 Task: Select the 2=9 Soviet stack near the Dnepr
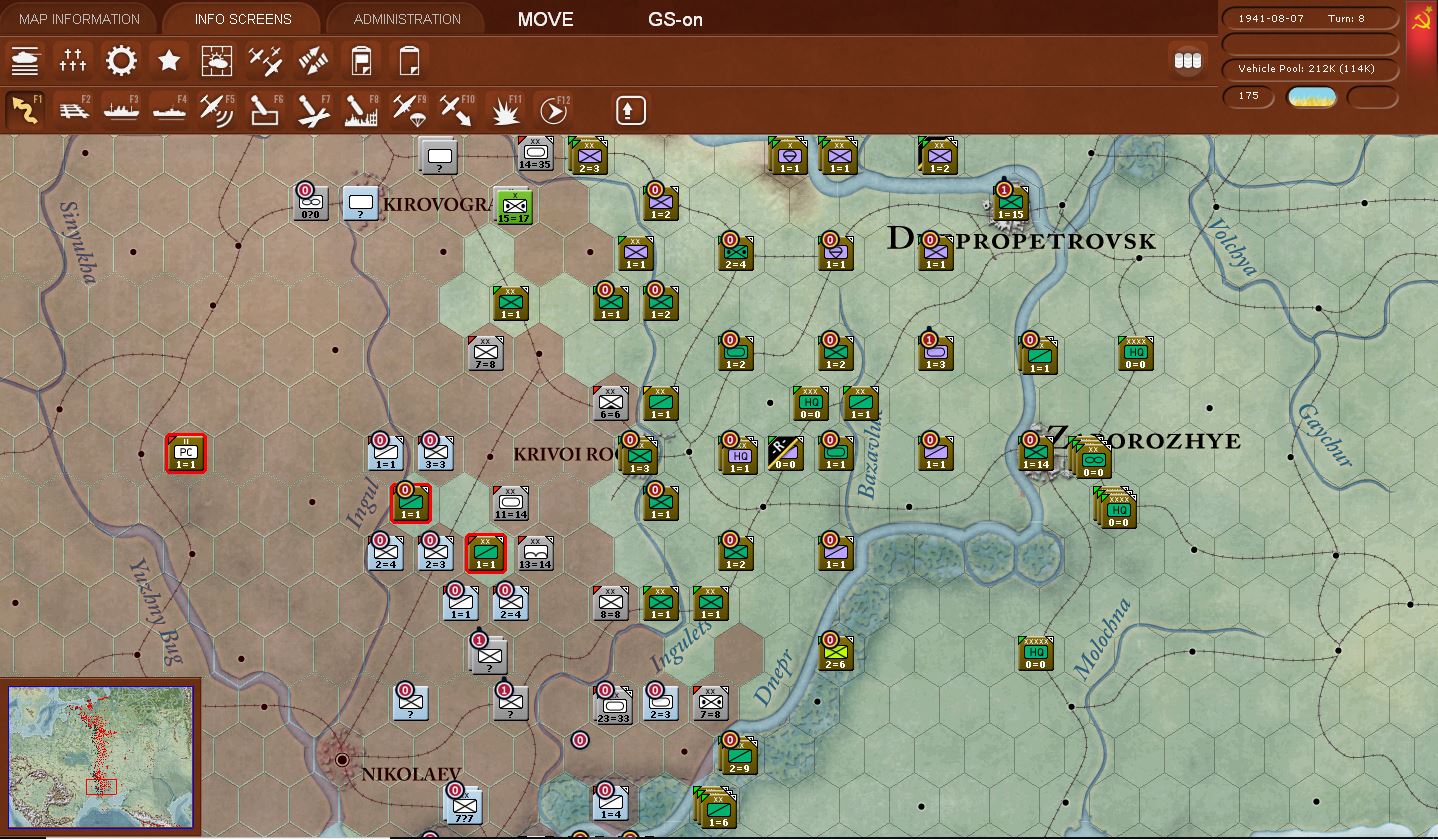click(x=737, y=756)
